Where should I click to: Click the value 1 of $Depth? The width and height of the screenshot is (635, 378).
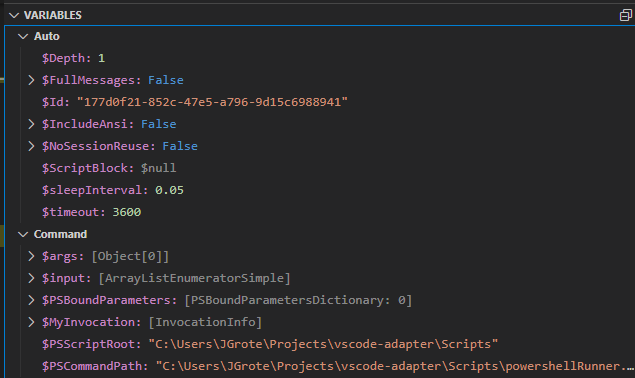102,58
